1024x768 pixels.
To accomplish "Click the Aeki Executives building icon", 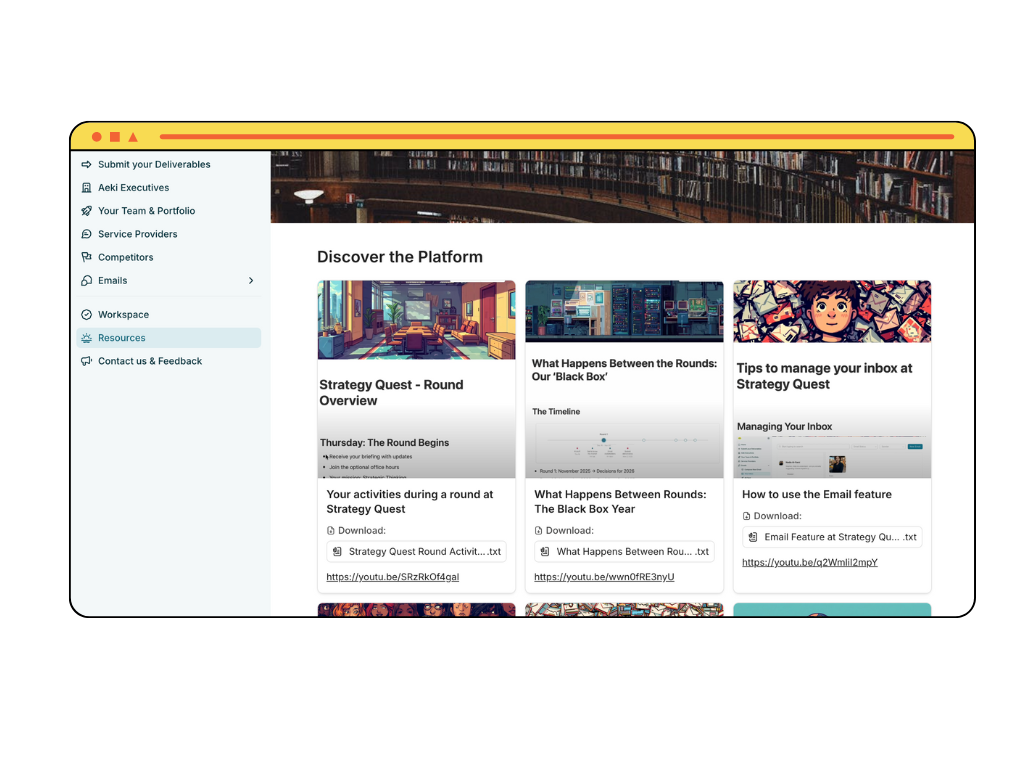I will point(86,187).
